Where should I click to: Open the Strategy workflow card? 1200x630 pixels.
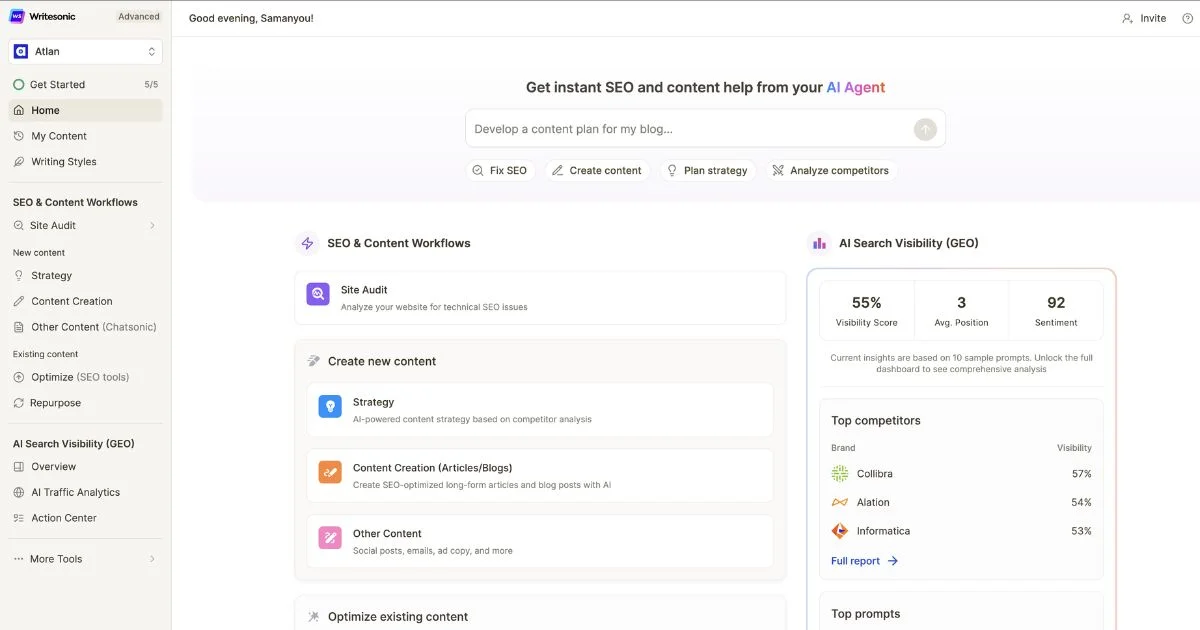coord(540,410)
